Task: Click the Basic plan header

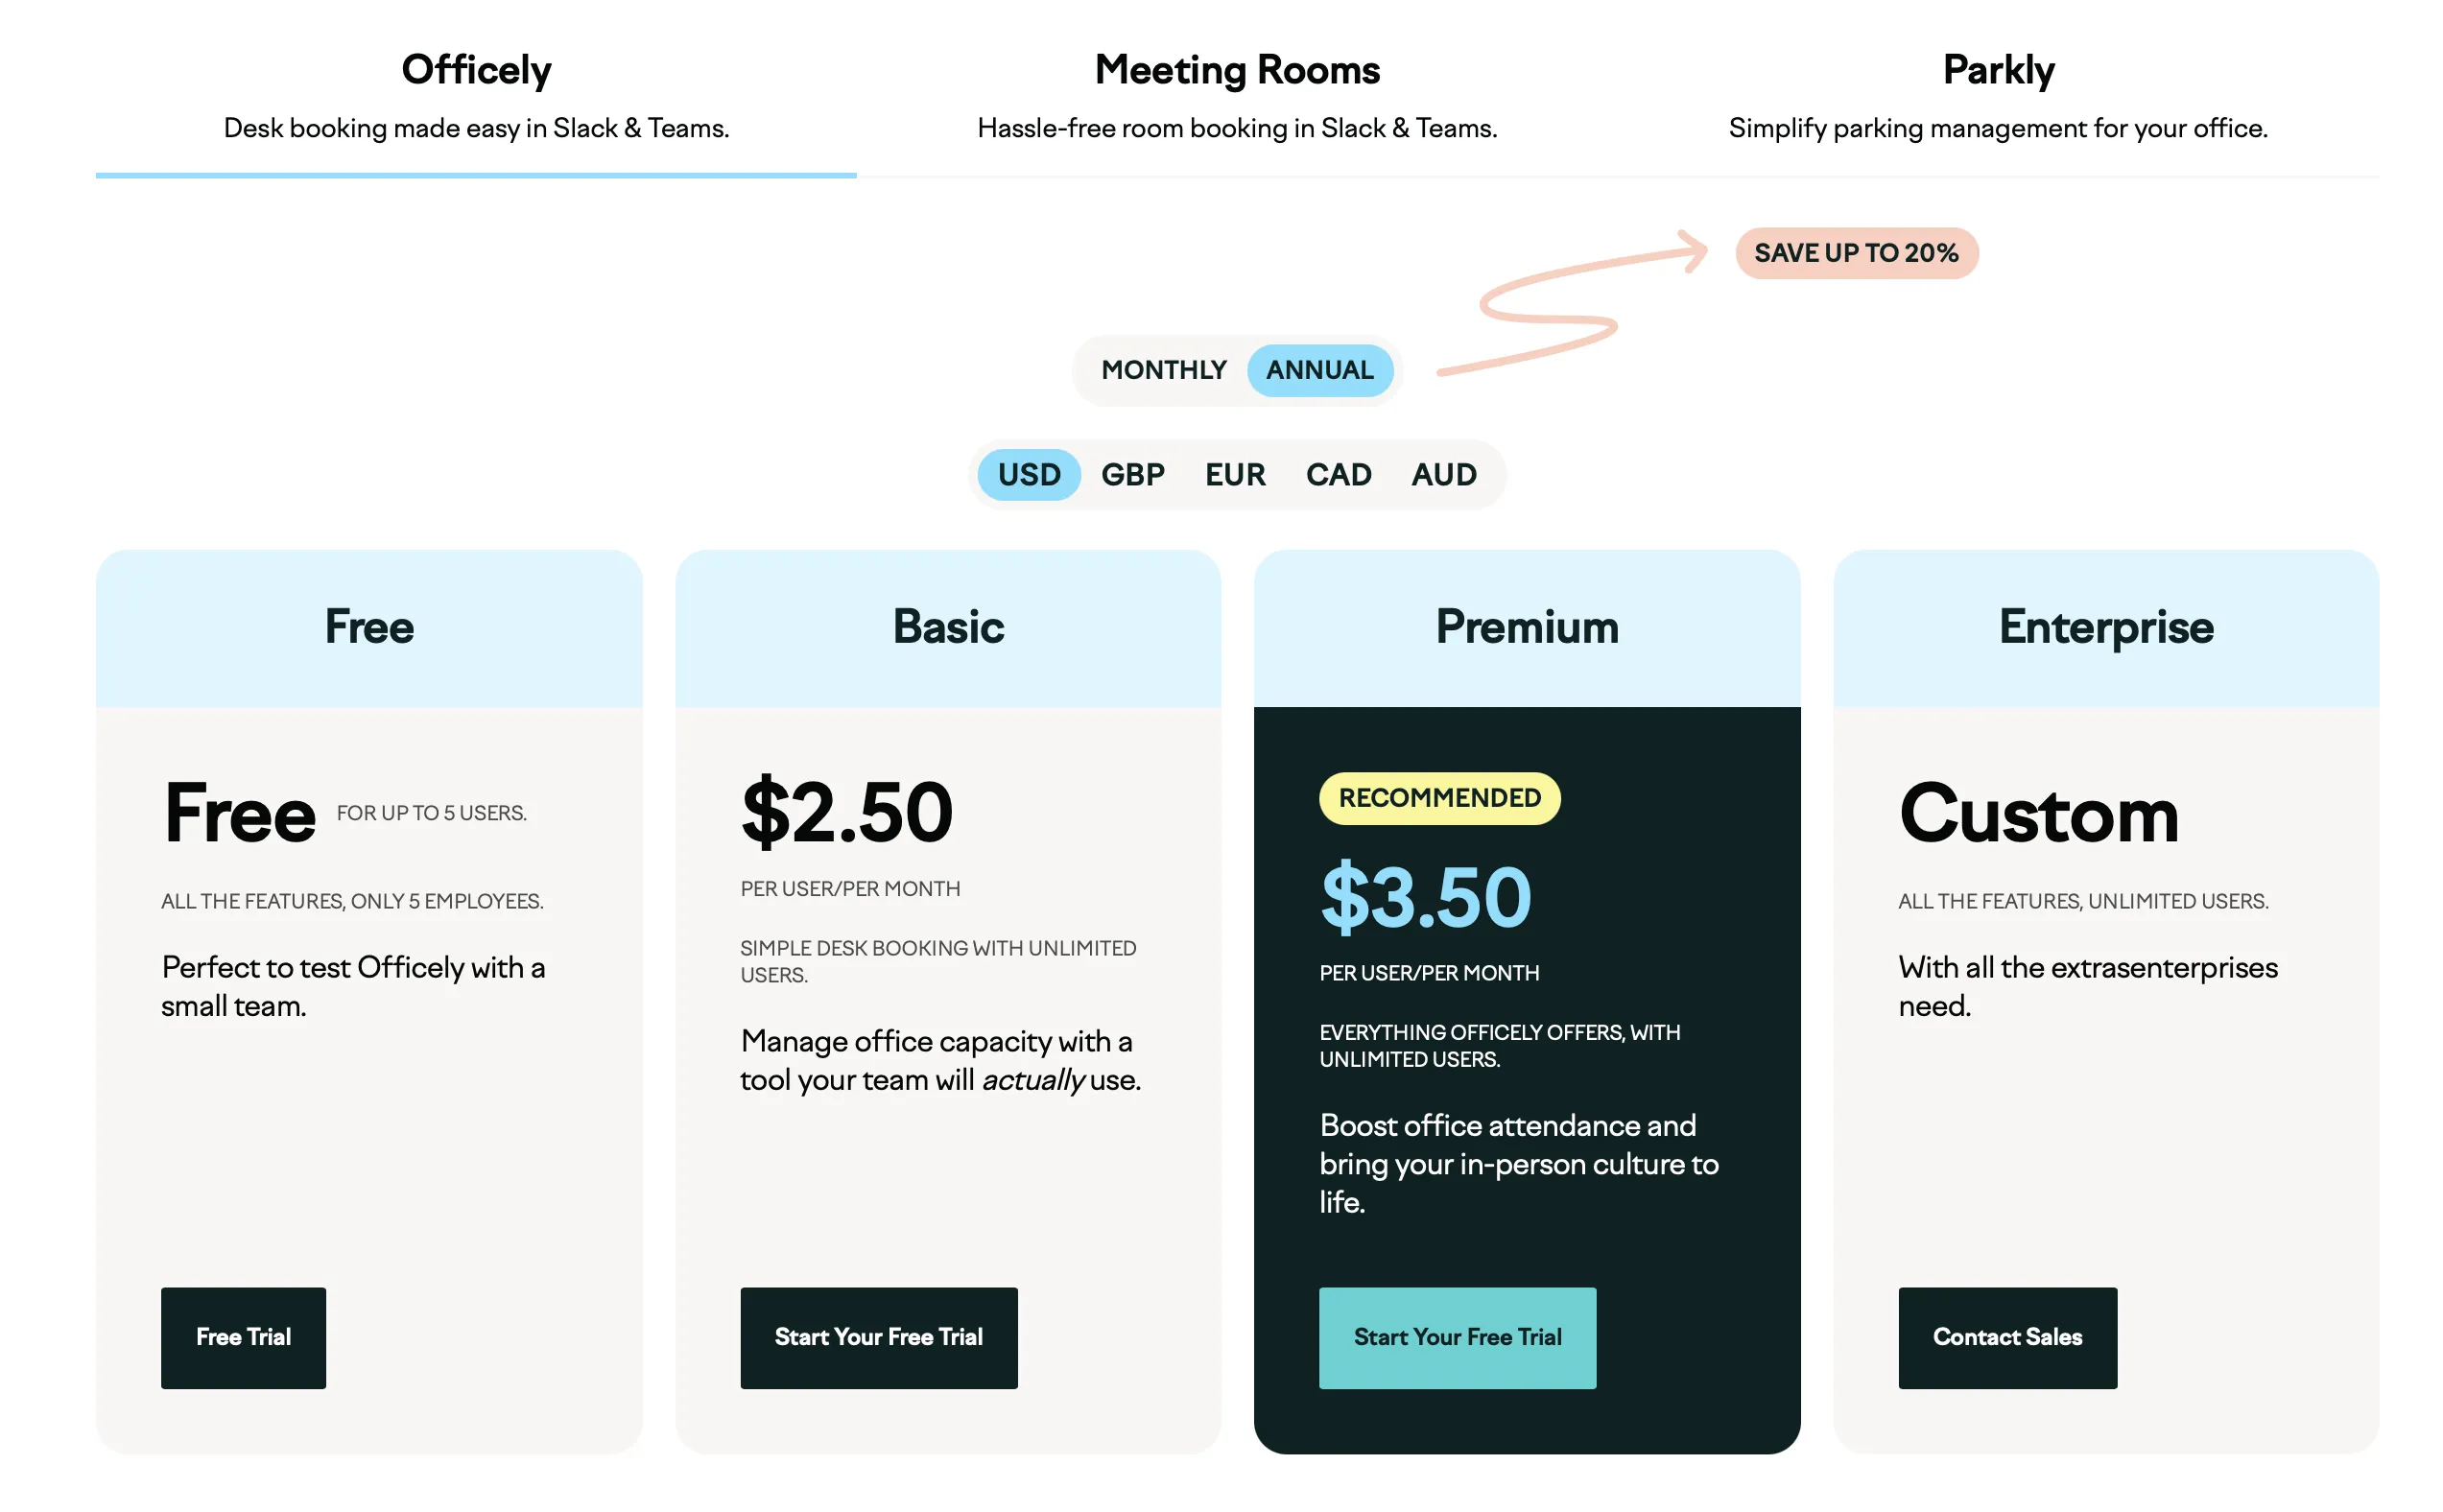Action: (948, 627)
